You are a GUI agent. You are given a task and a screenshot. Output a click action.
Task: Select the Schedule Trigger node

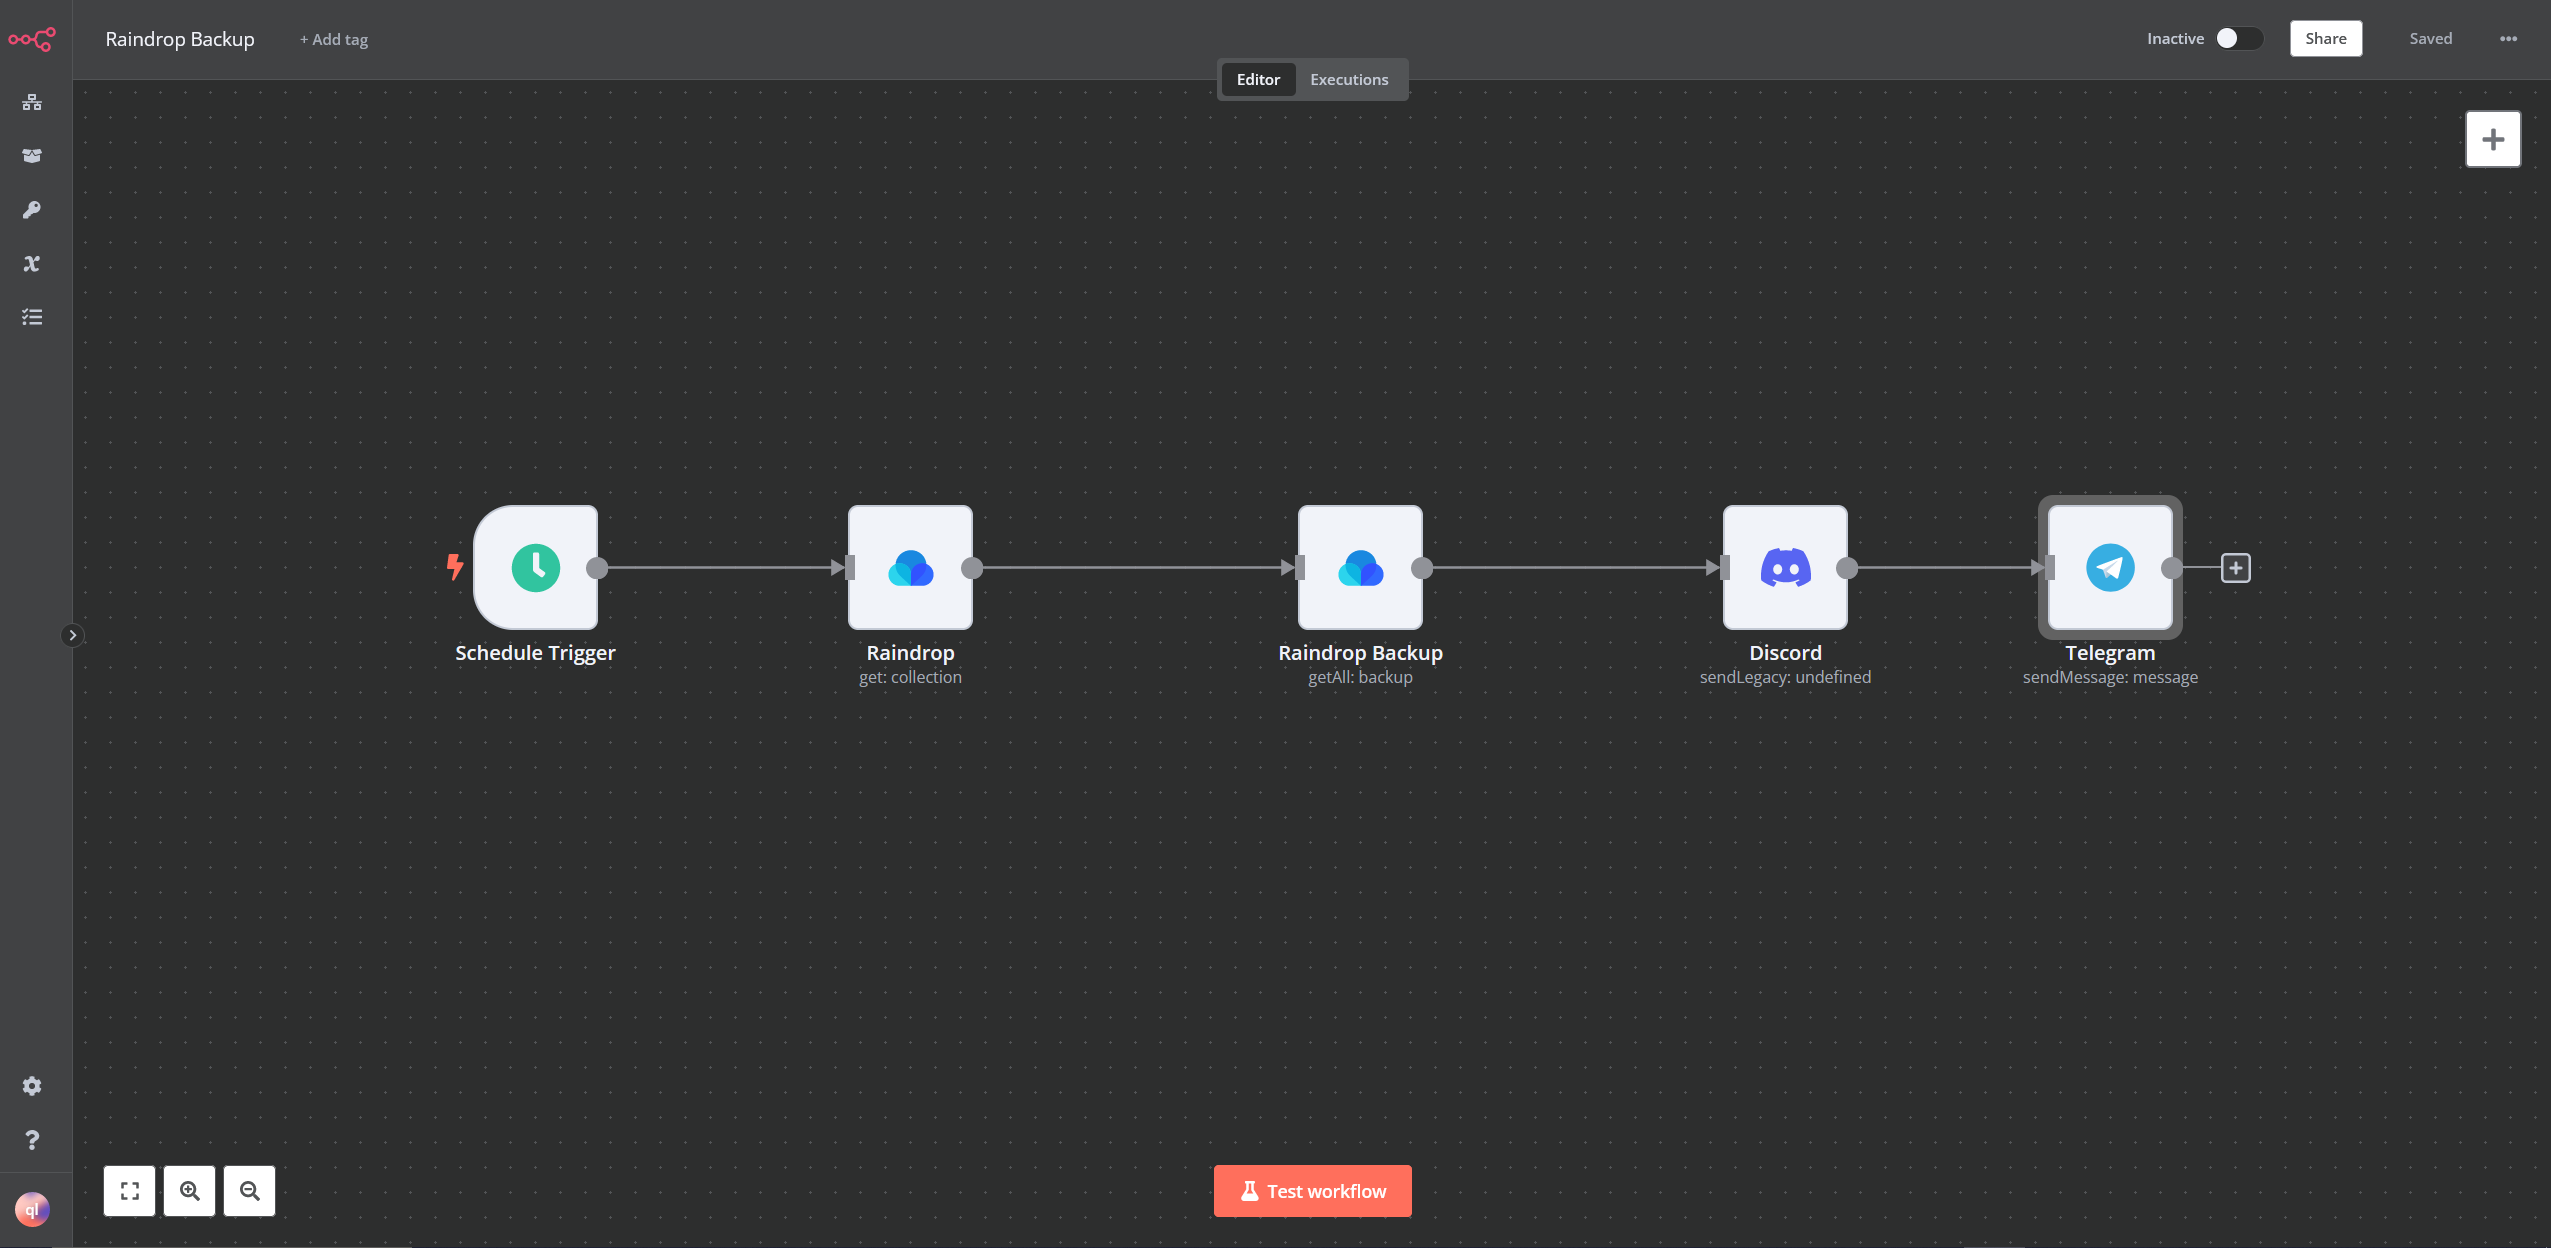pos(536,568)
